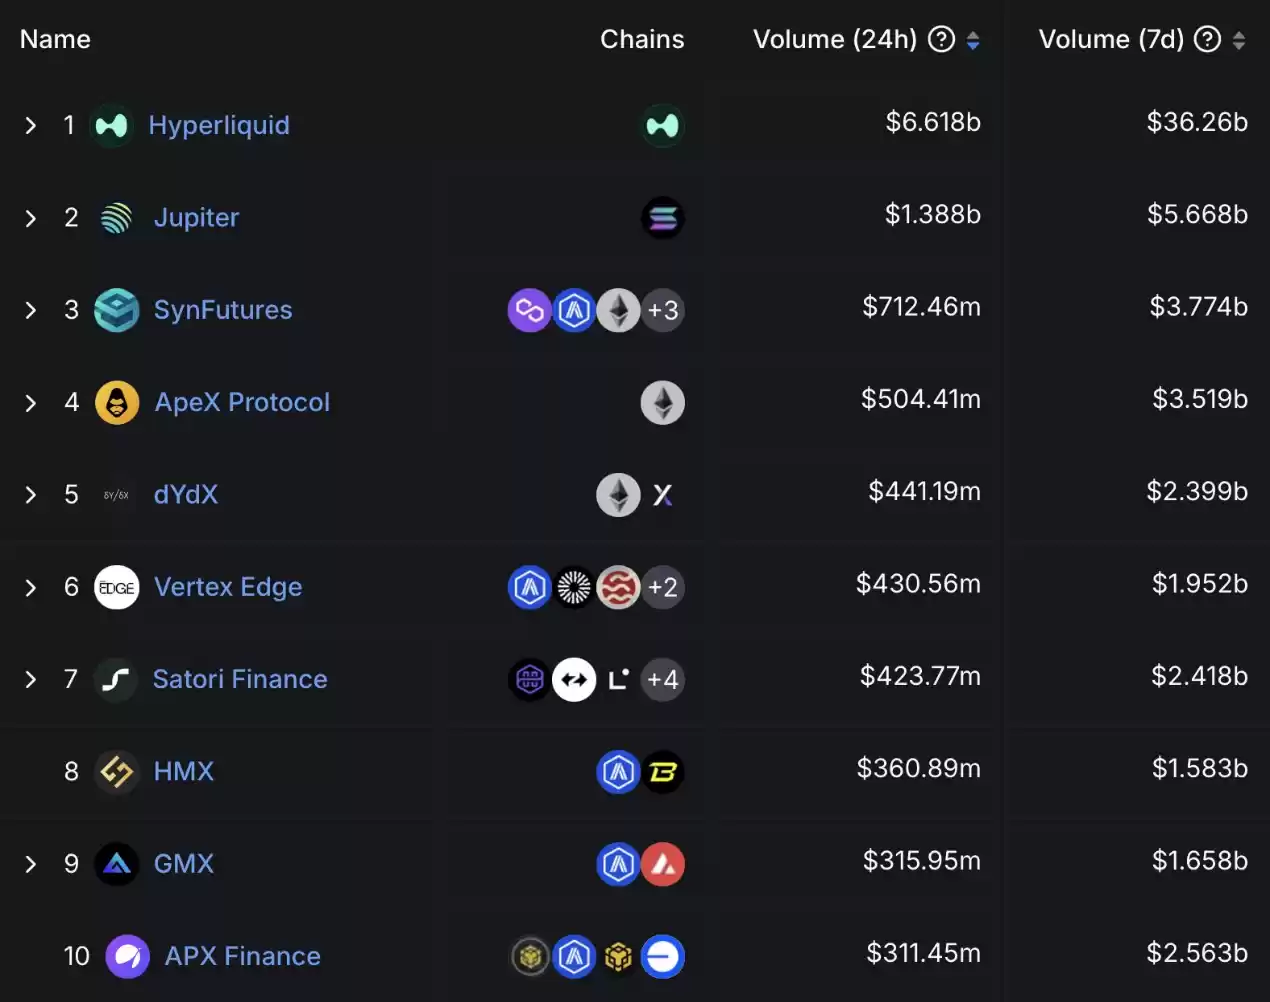Sort by Volume (7d) using sort arrows
The height and width of the screenshot is (1002, 1270).
(1239, 40)
